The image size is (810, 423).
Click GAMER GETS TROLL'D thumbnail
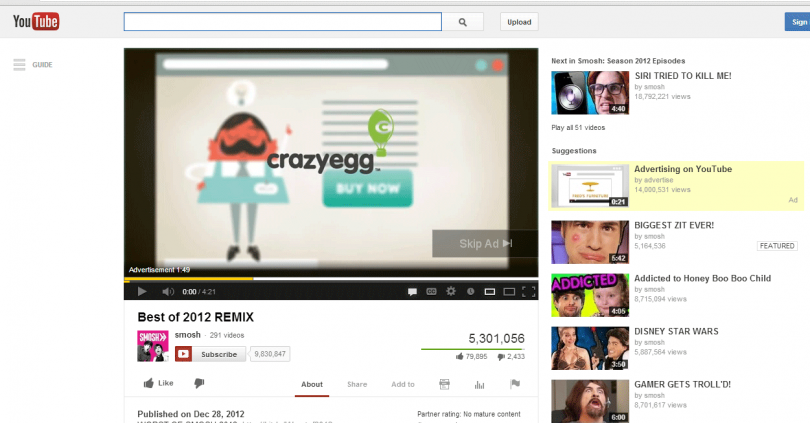pos(590,401)
